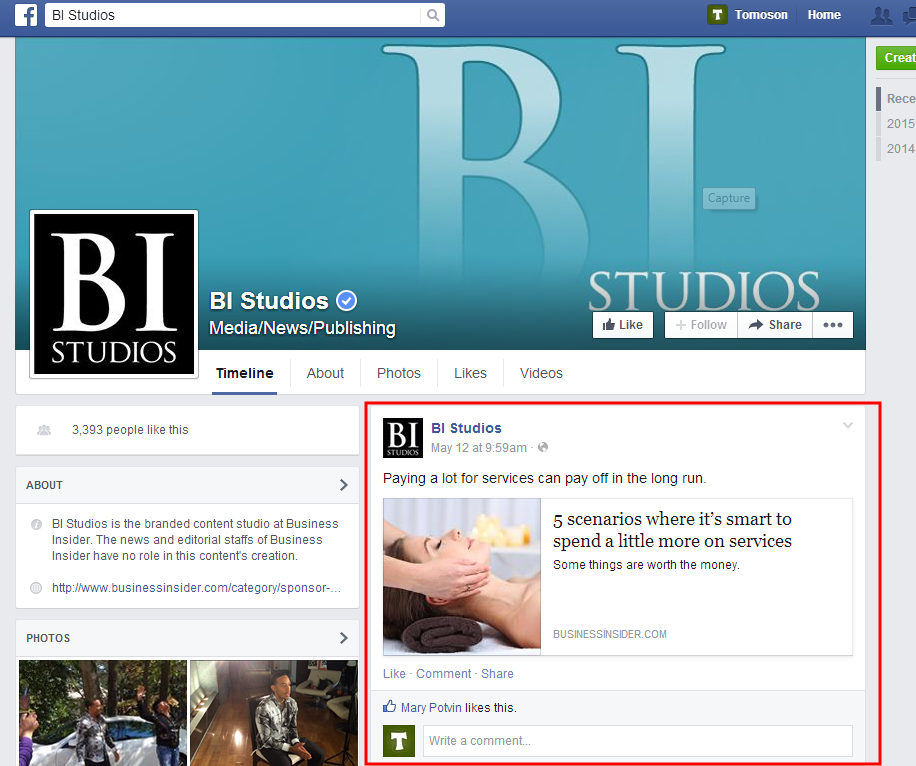916x766 pixels.
Task: Jump to 2014 in the timeline sidebar
Action: click(900, 148)
